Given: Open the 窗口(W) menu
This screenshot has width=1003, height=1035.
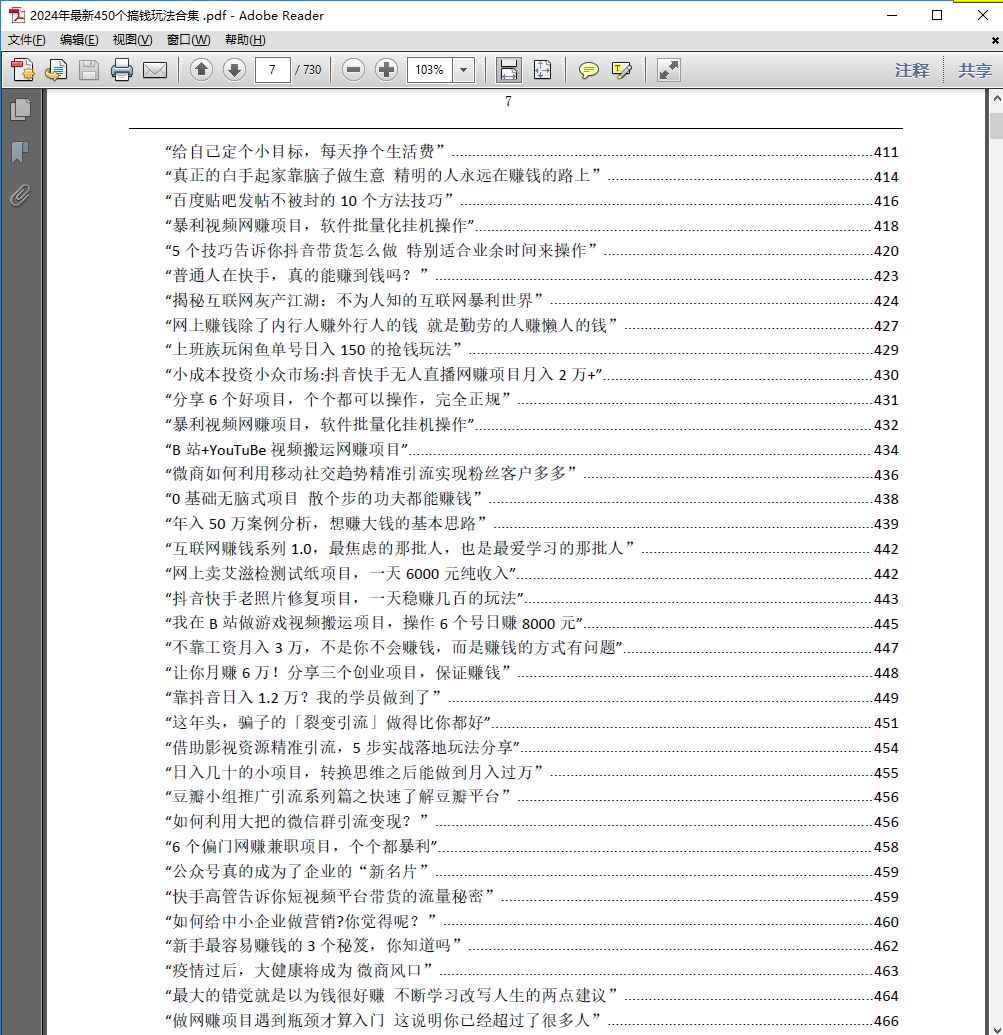Looking at the screenshot, I should pyautogui.click(x=189, y=40).
